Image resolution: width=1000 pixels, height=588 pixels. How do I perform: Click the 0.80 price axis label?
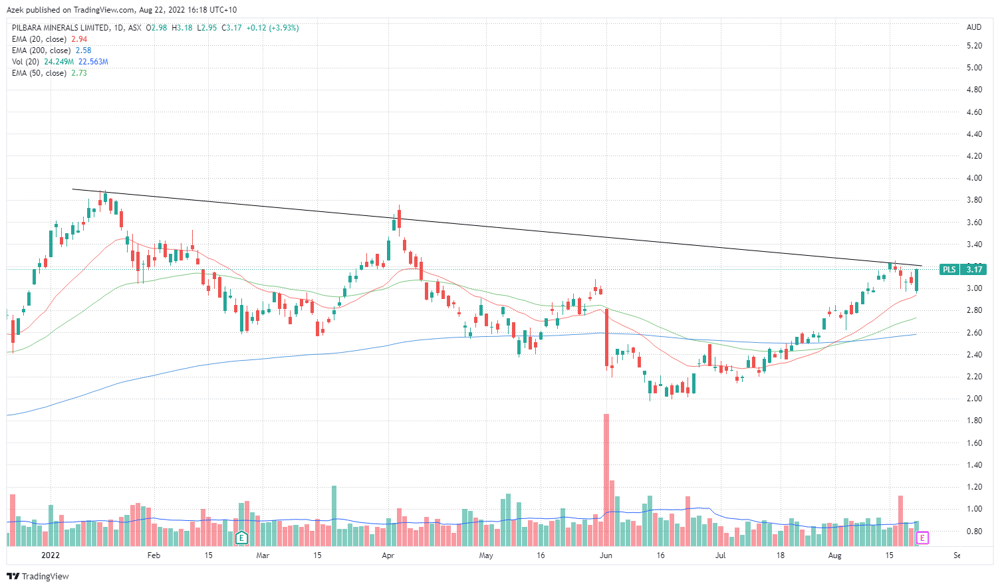[974, 531]
